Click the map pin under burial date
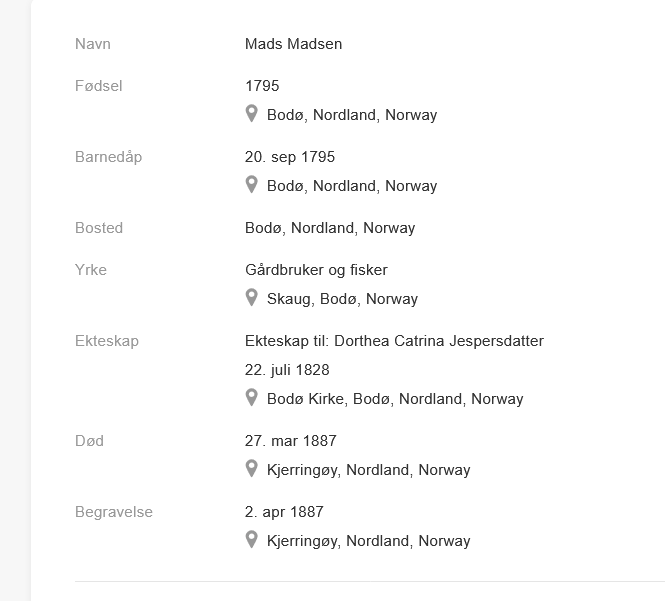 (x=251, y=540)
